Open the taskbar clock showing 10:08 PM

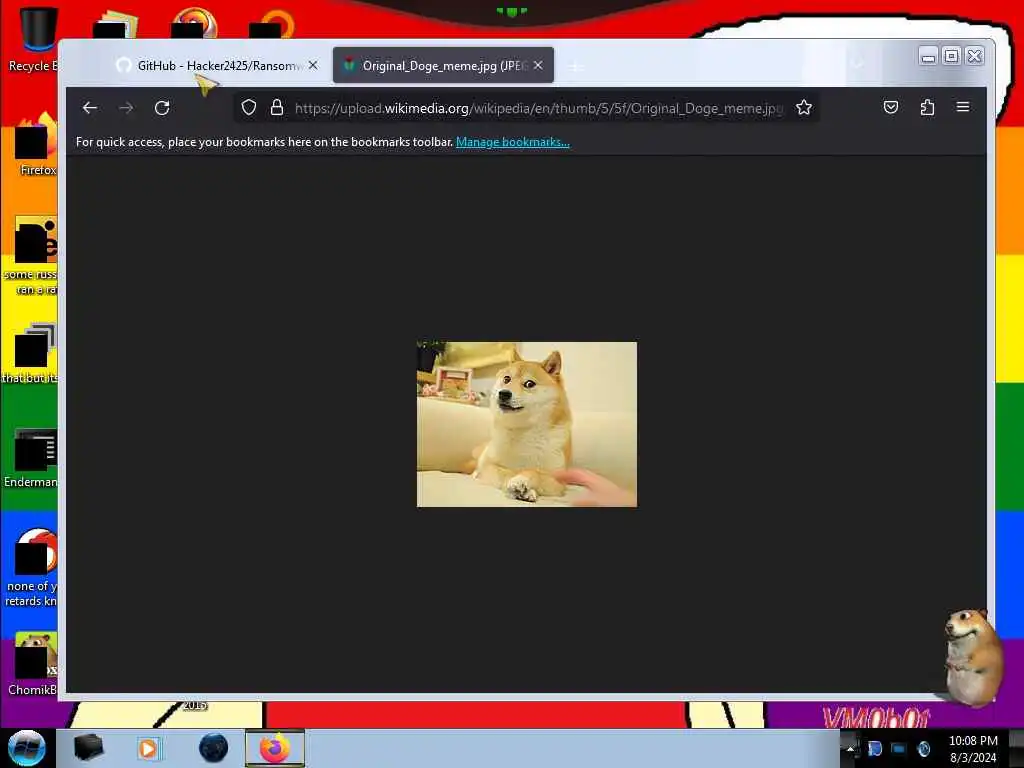(x=973, y=749)
